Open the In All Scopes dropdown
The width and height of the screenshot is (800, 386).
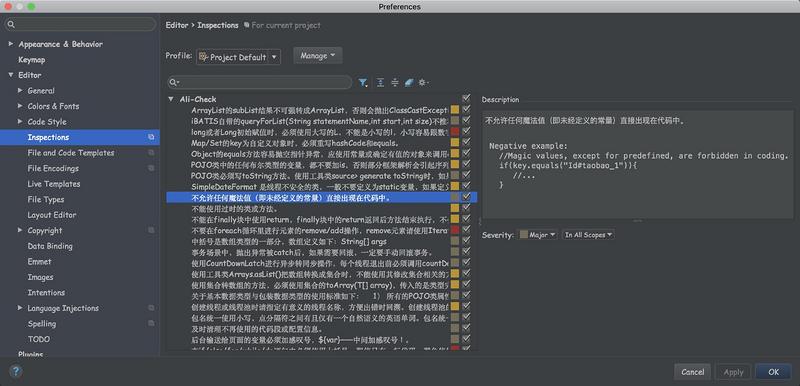(588, 235)
